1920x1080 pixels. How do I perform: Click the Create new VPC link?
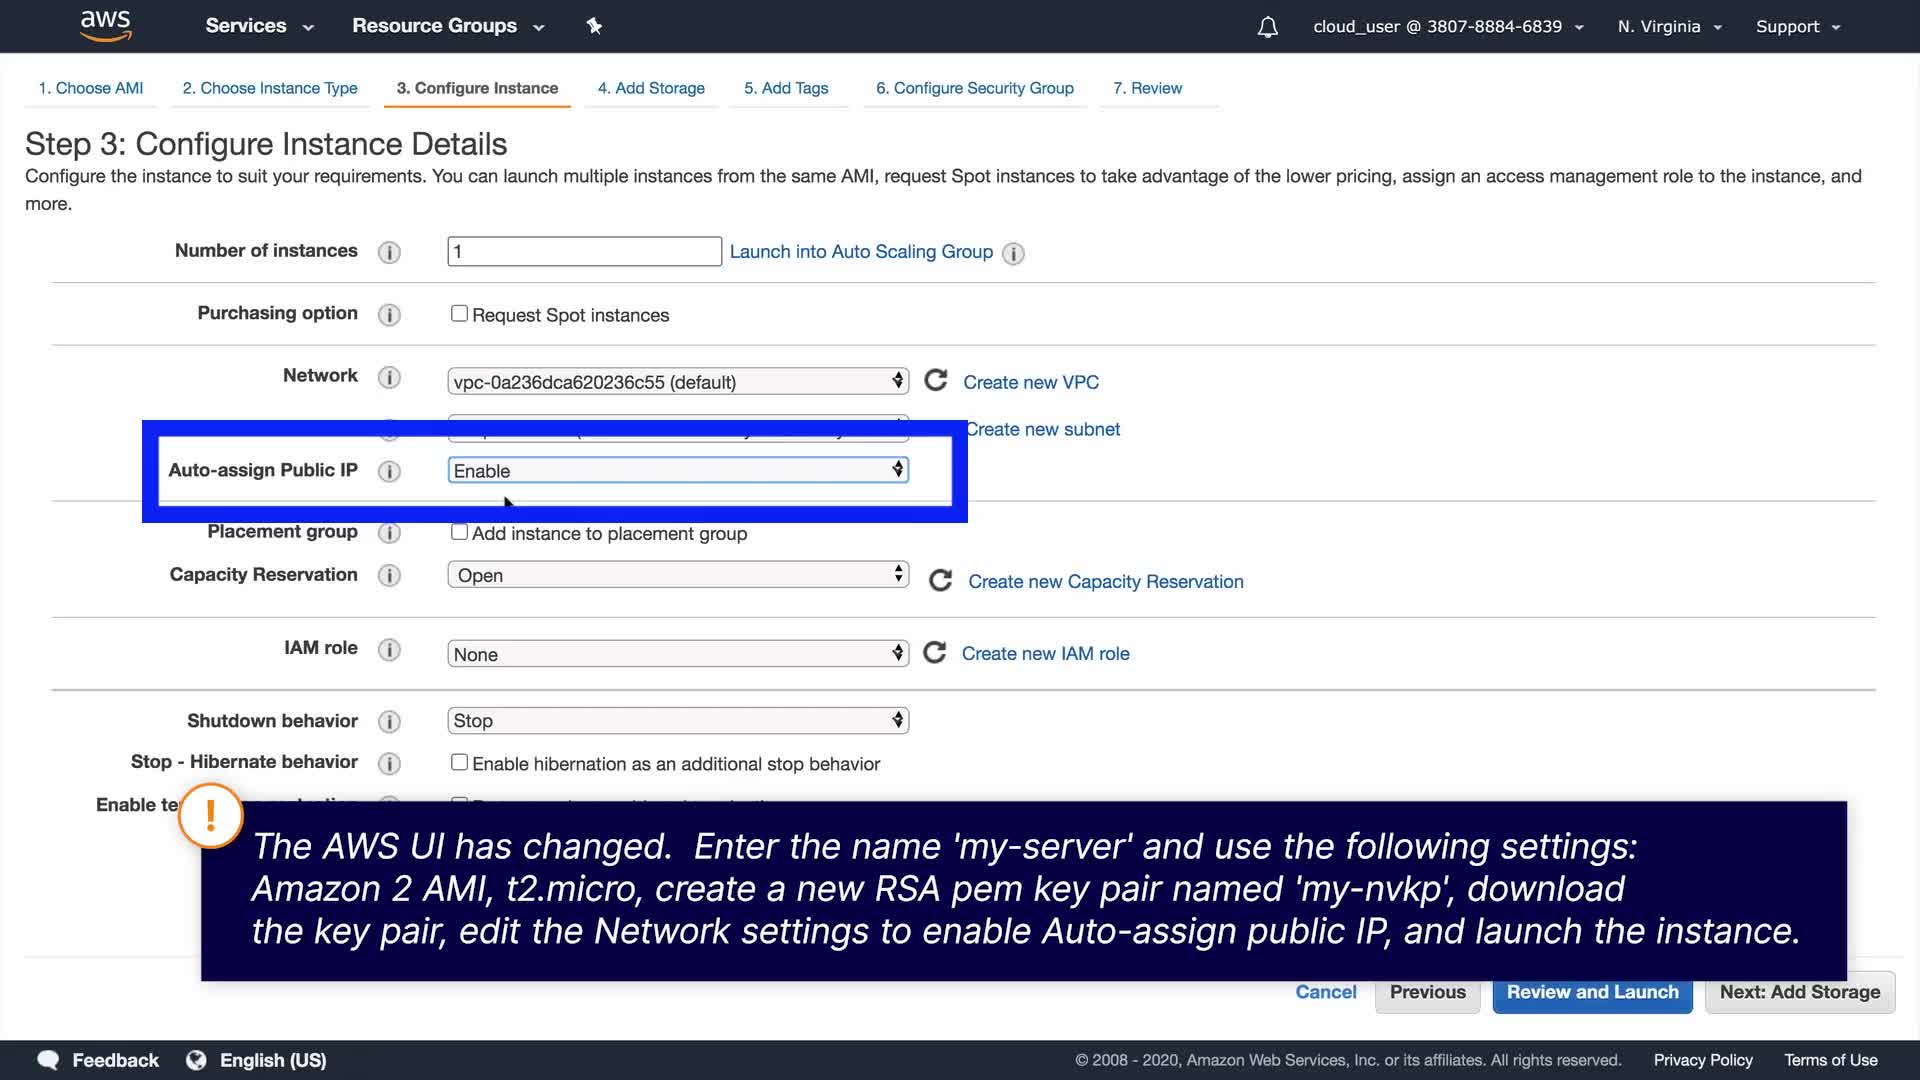1030,382
